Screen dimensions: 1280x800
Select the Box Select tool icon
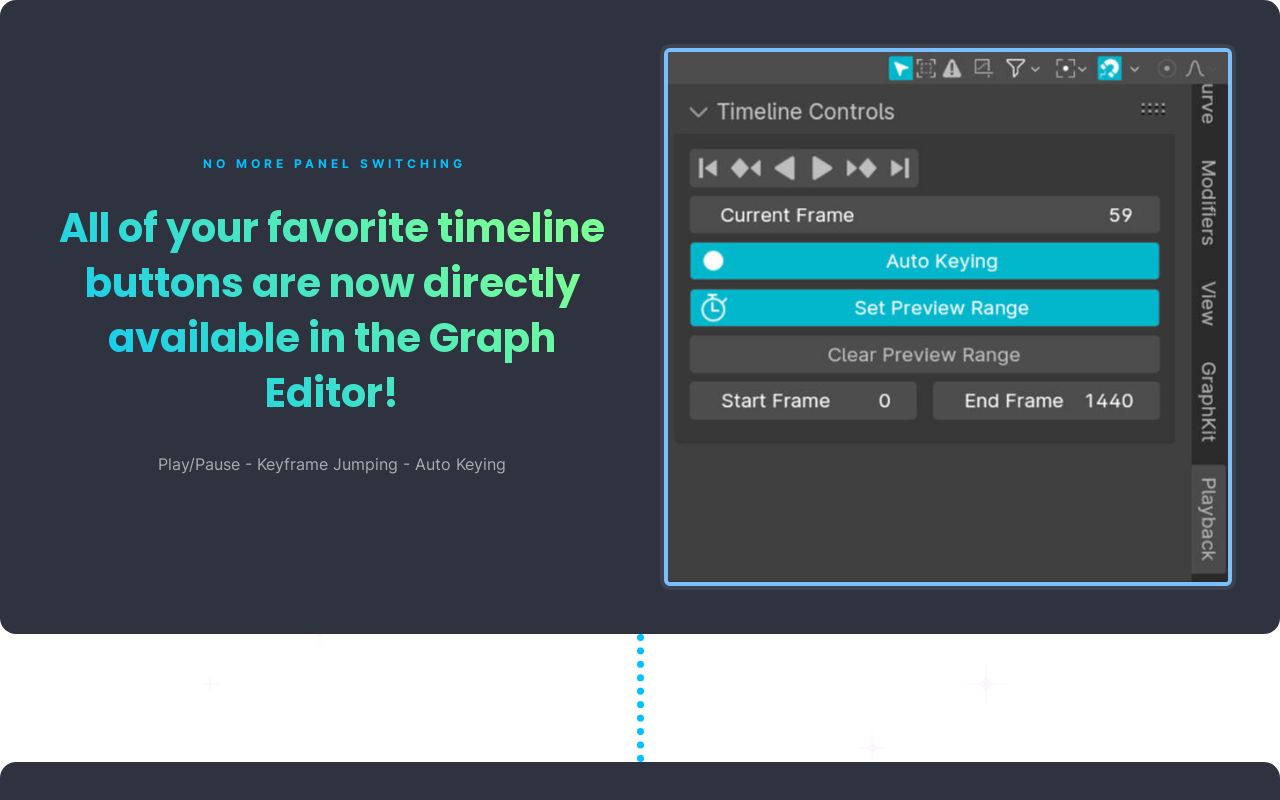tap(926, 68)
